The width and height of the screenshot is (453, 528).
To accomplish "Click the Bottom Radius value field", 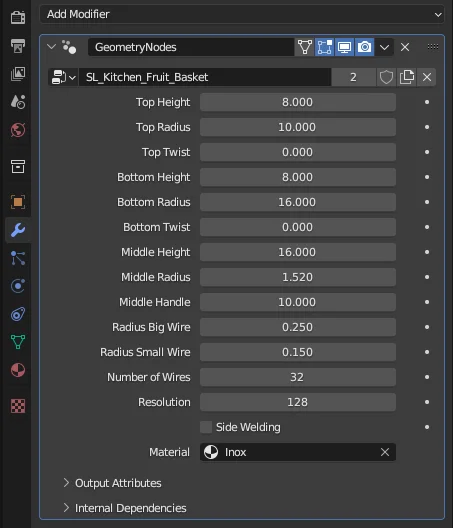I will 297,202.
